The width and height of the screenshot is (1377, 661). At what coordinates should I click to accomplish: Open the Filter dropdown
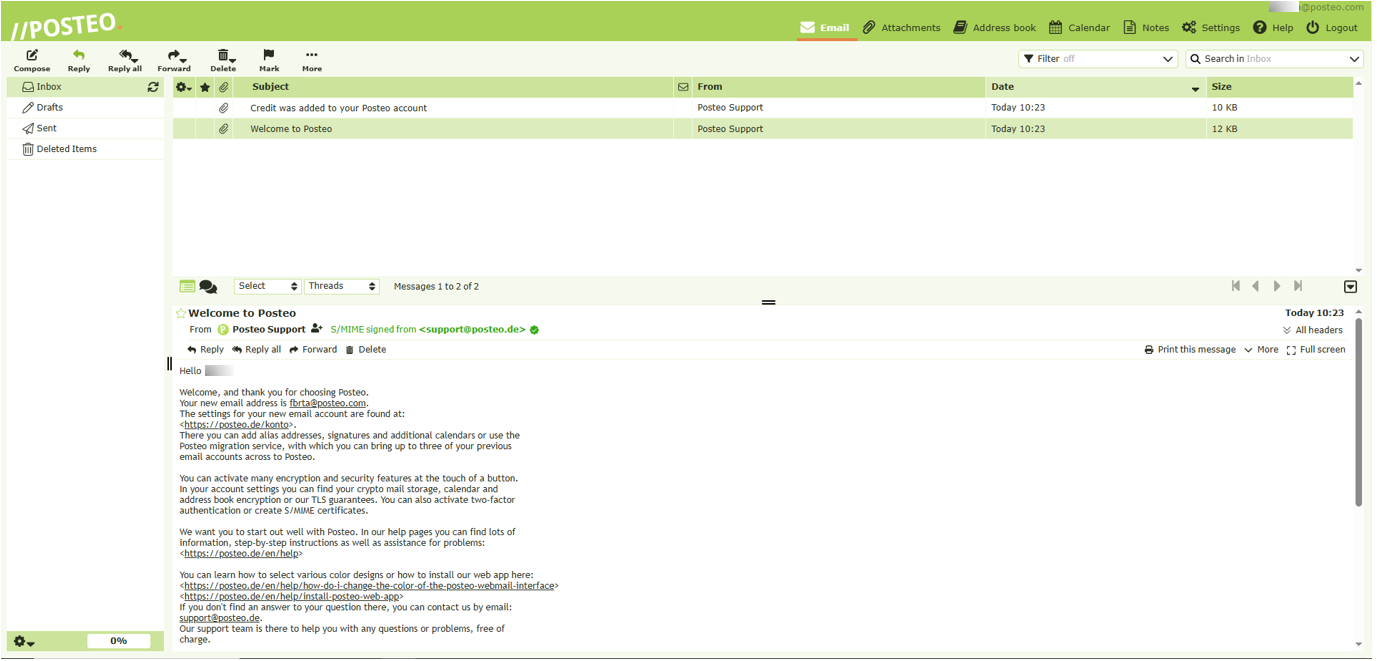tap(1098, 59)
